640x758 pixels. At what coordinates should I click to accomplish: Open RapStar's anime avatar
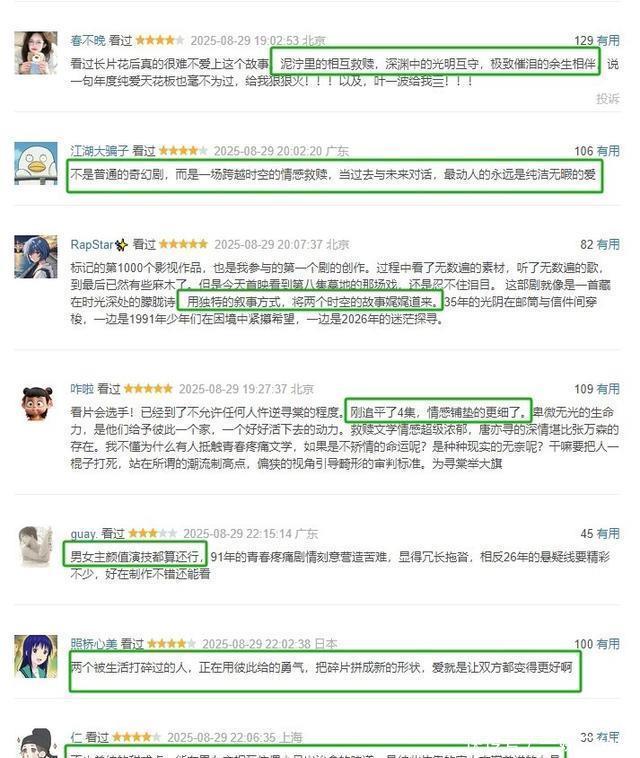36,257
